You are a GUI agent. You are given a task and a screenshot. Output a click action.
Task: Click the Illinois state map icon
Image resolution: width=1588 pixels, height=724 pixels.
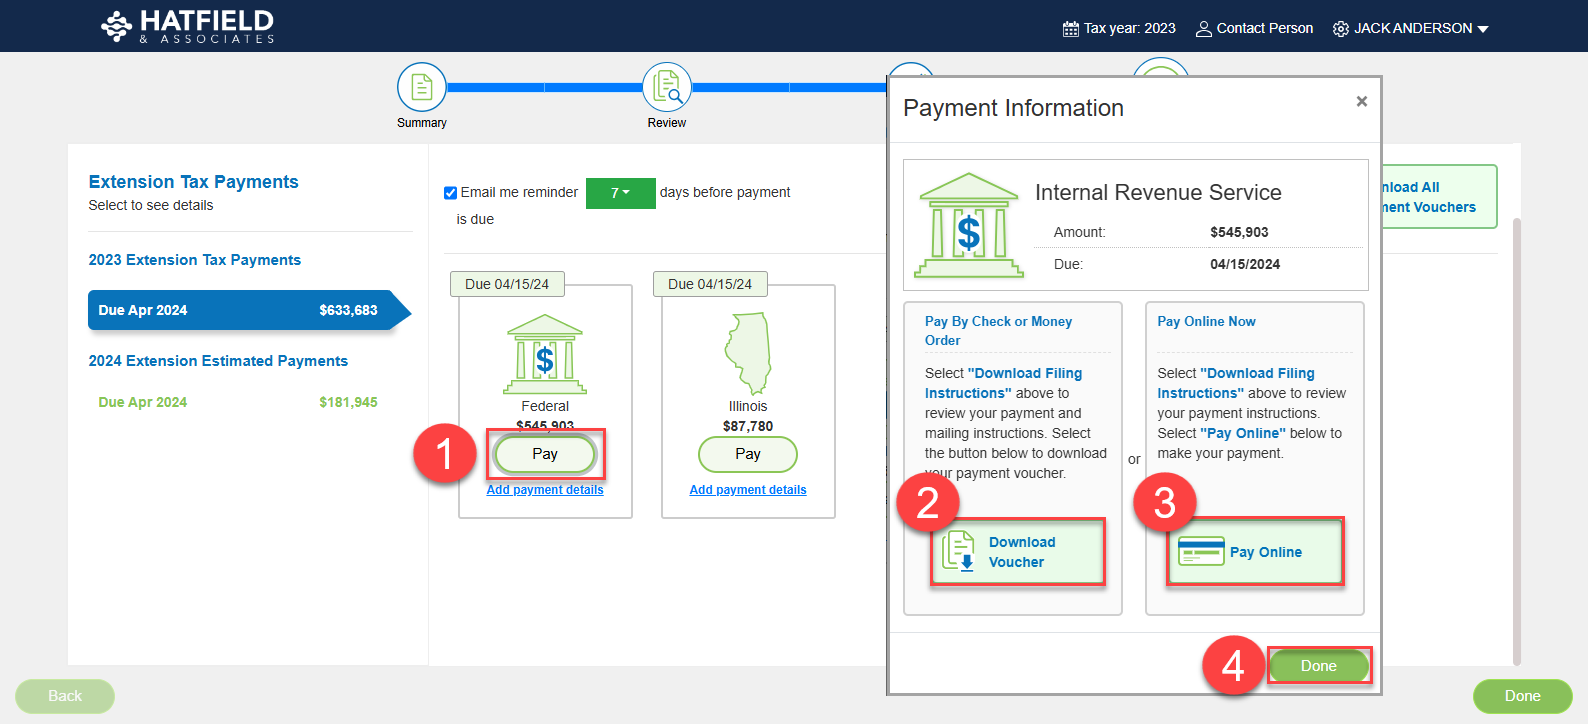point(748,354)
